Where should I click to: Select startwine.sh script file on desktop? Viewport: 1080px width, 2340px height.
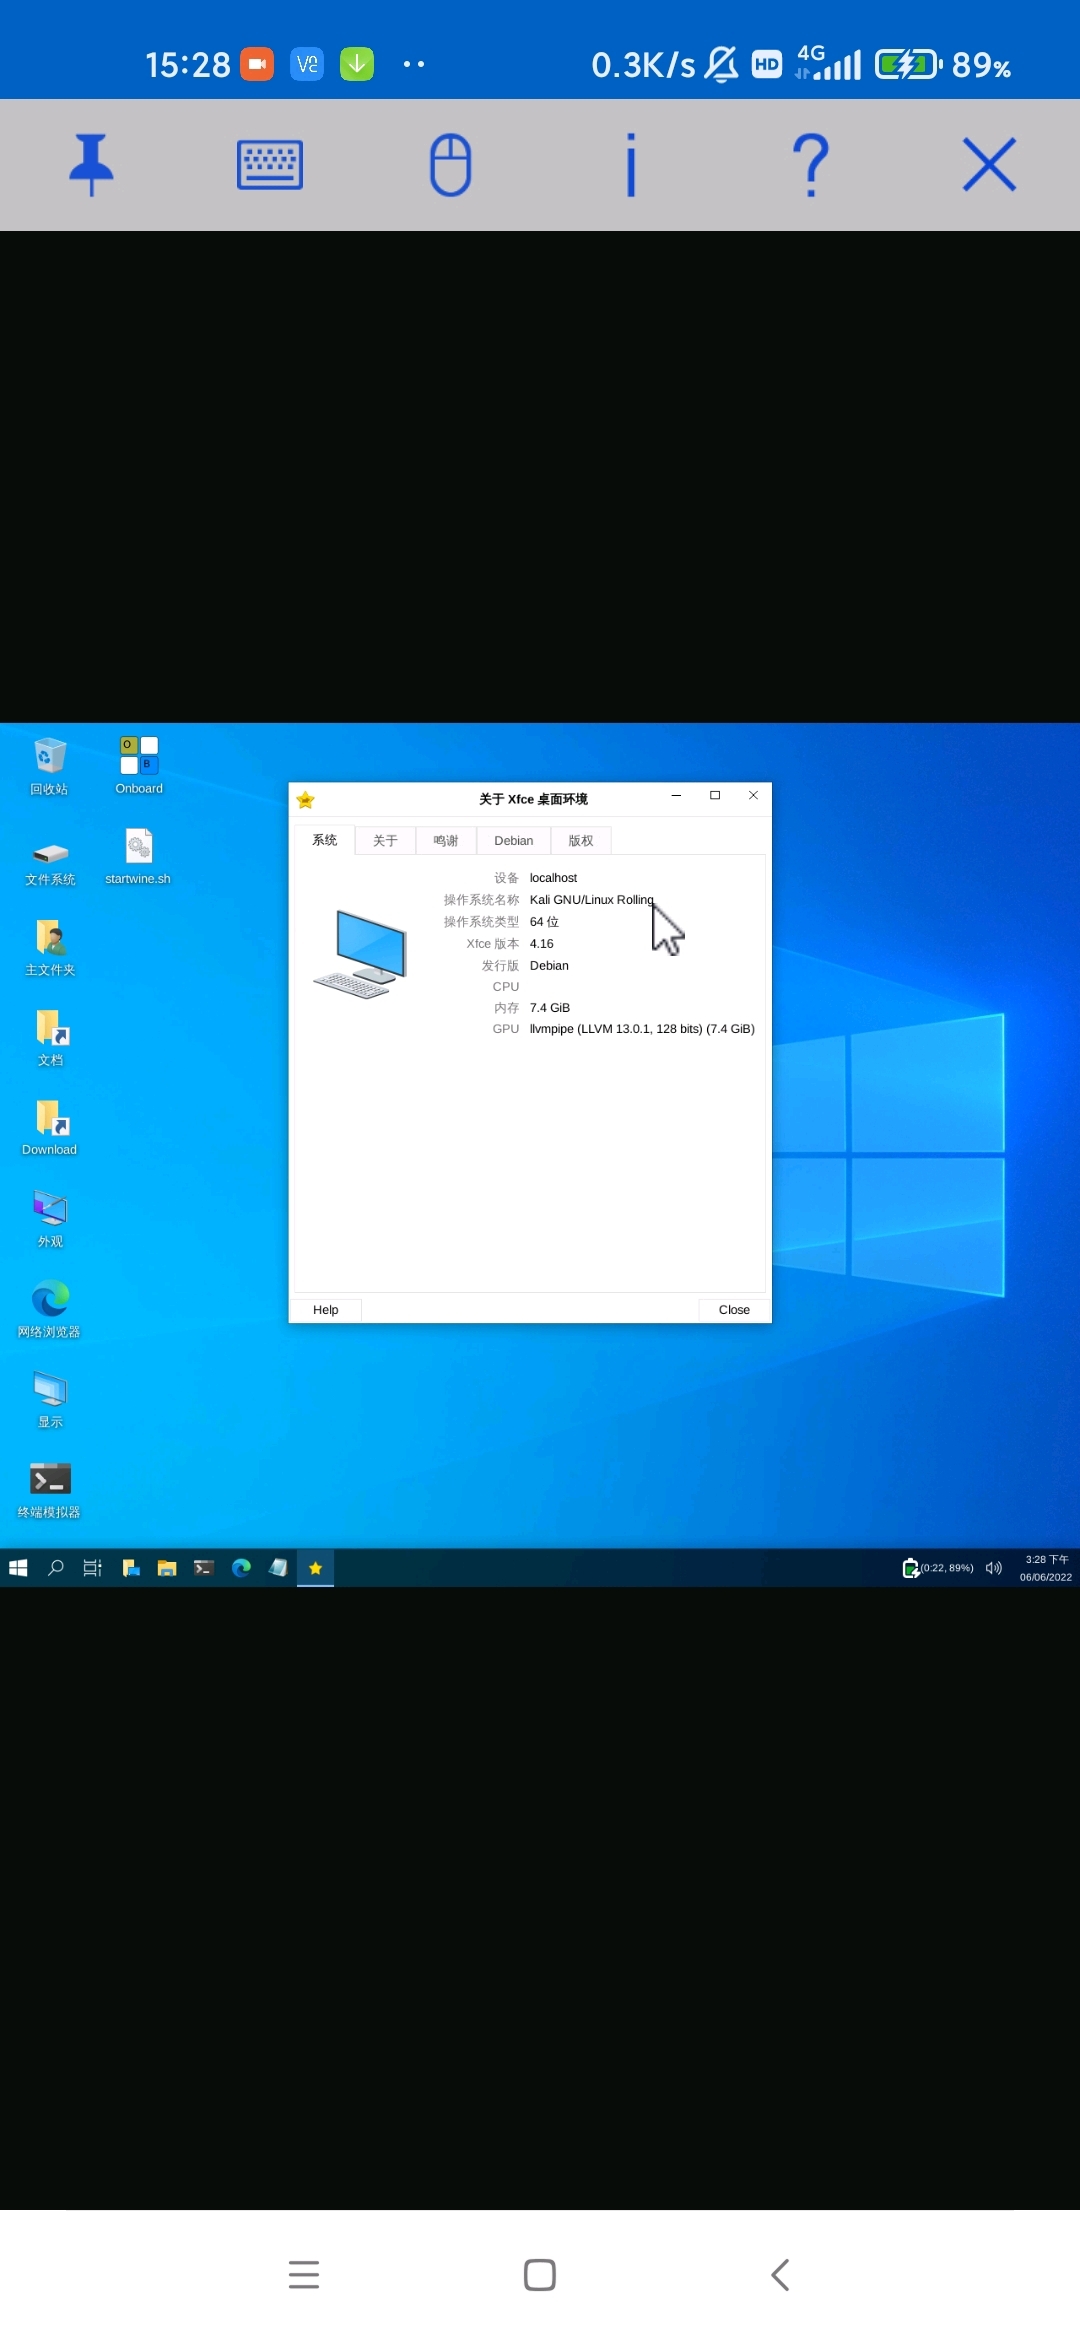click(x=138, y=857)
